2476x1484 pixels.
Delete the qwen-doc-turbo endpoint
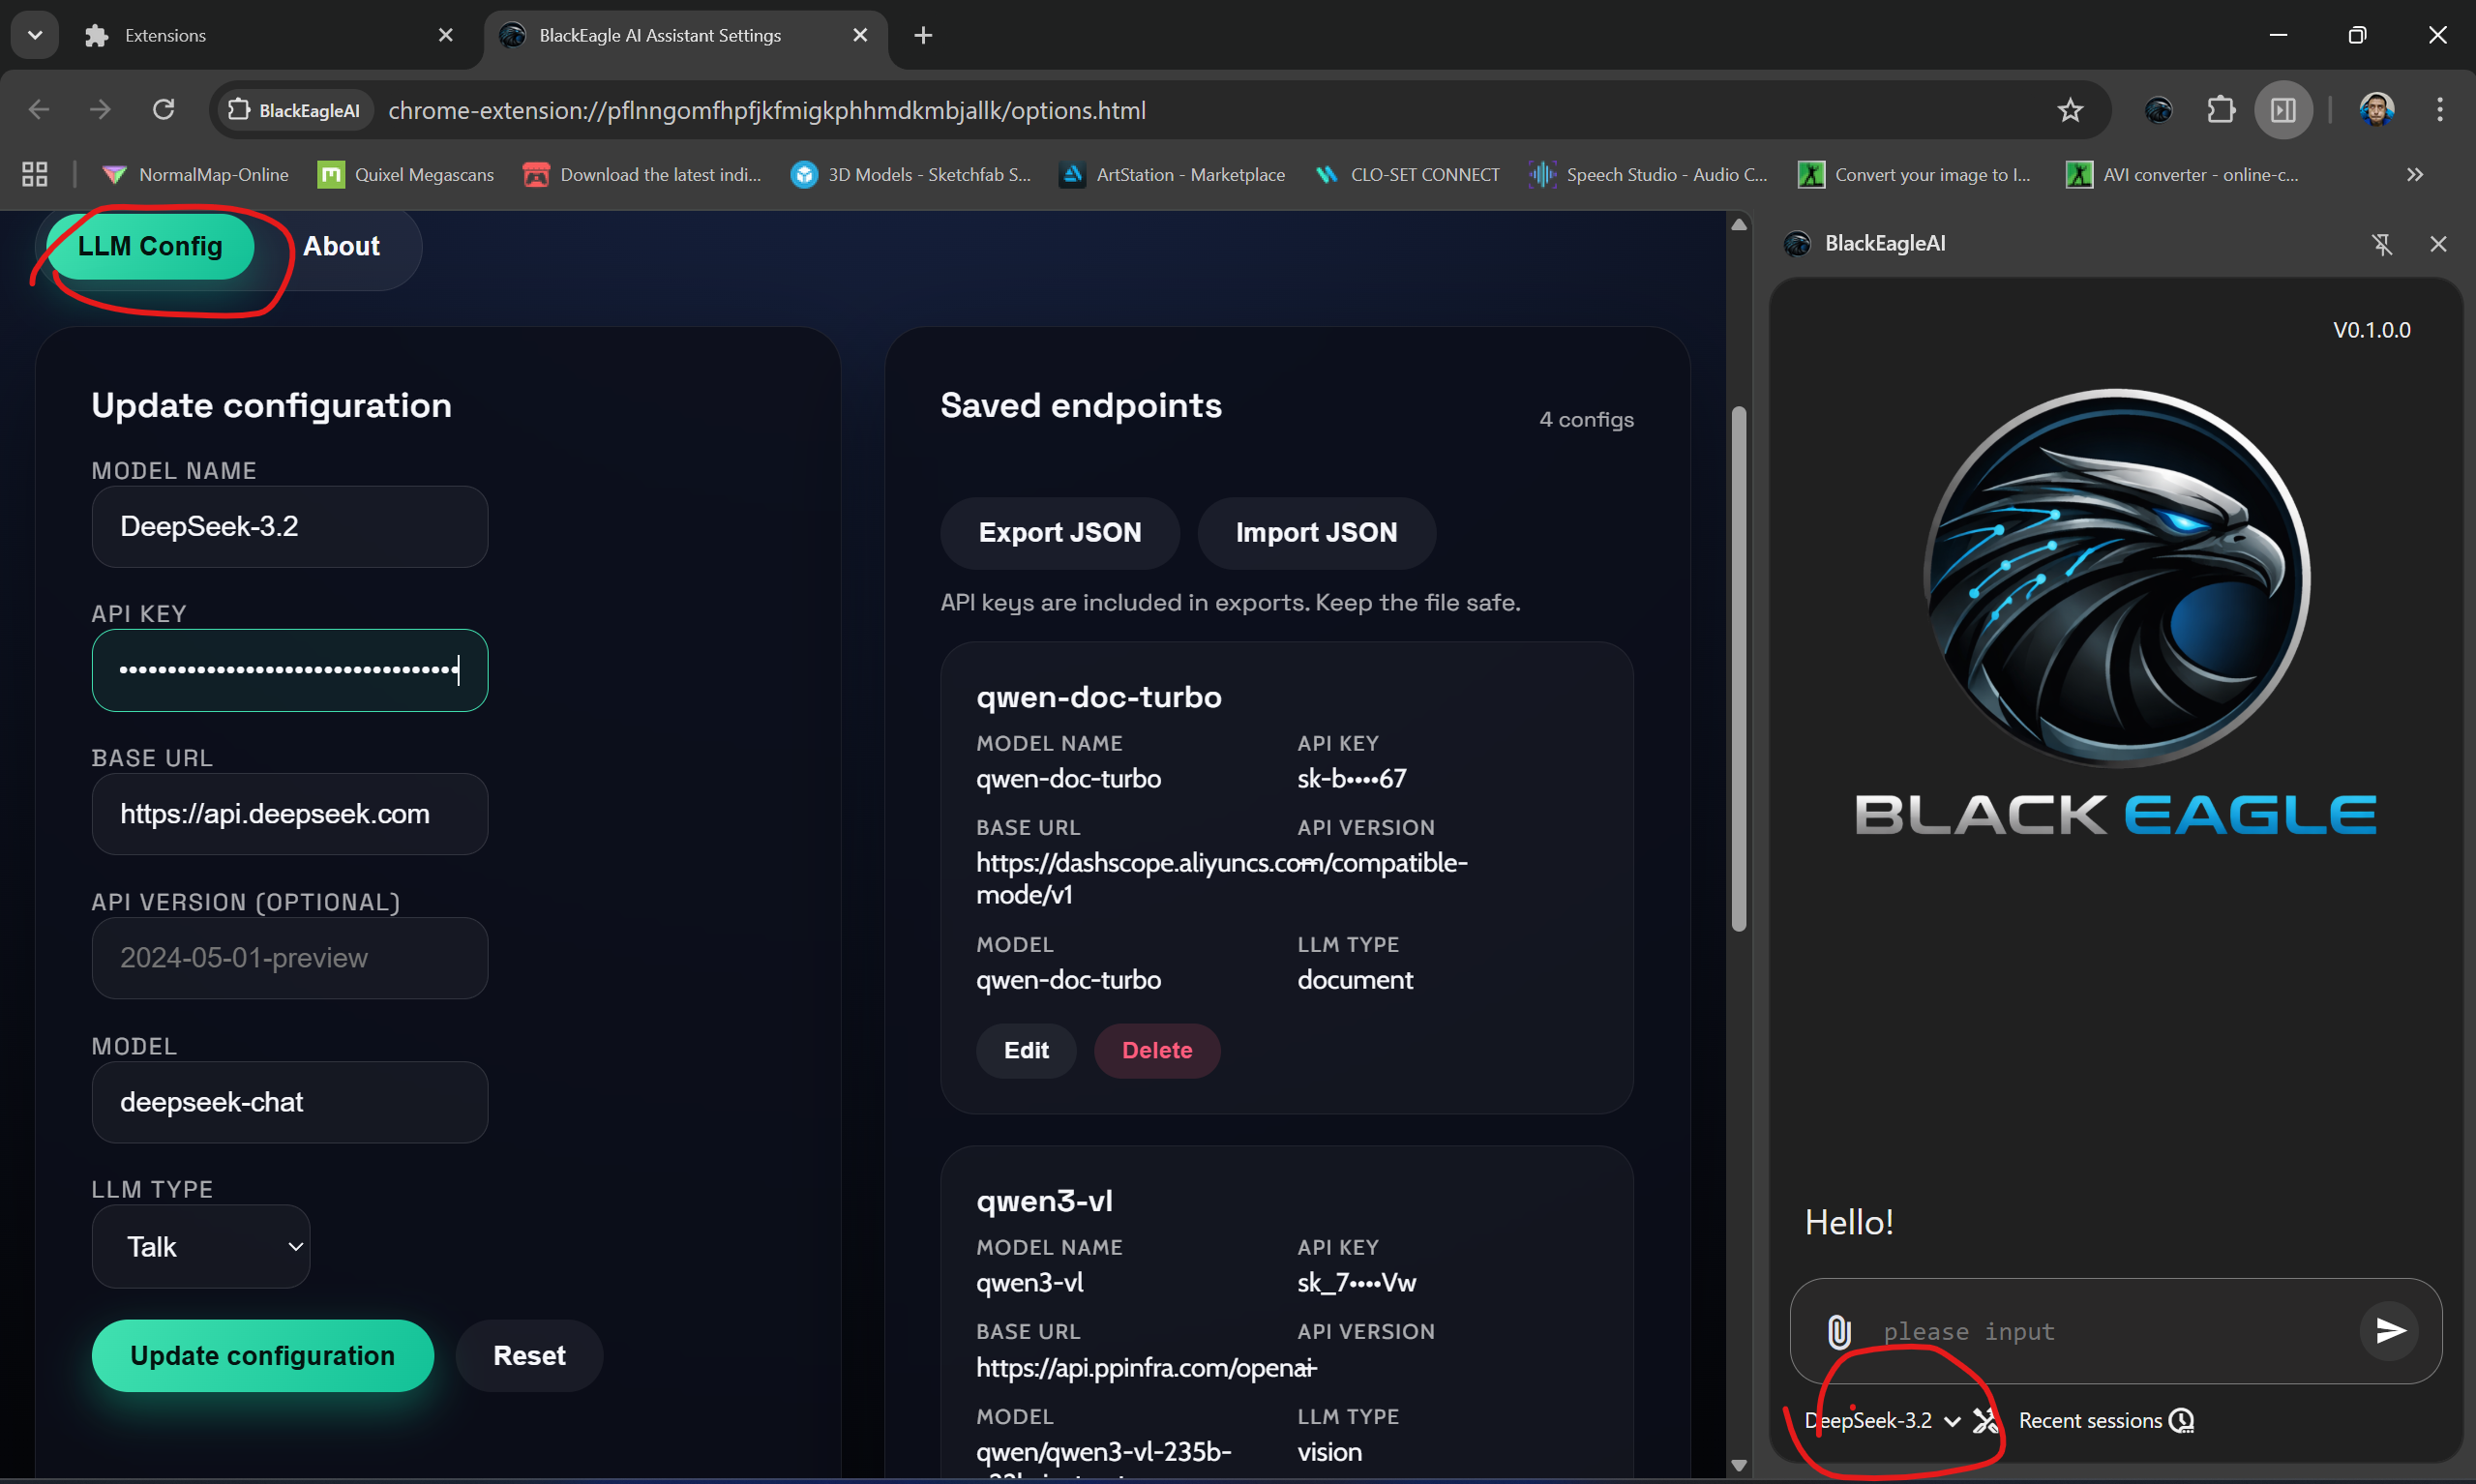point(1156,1050)
